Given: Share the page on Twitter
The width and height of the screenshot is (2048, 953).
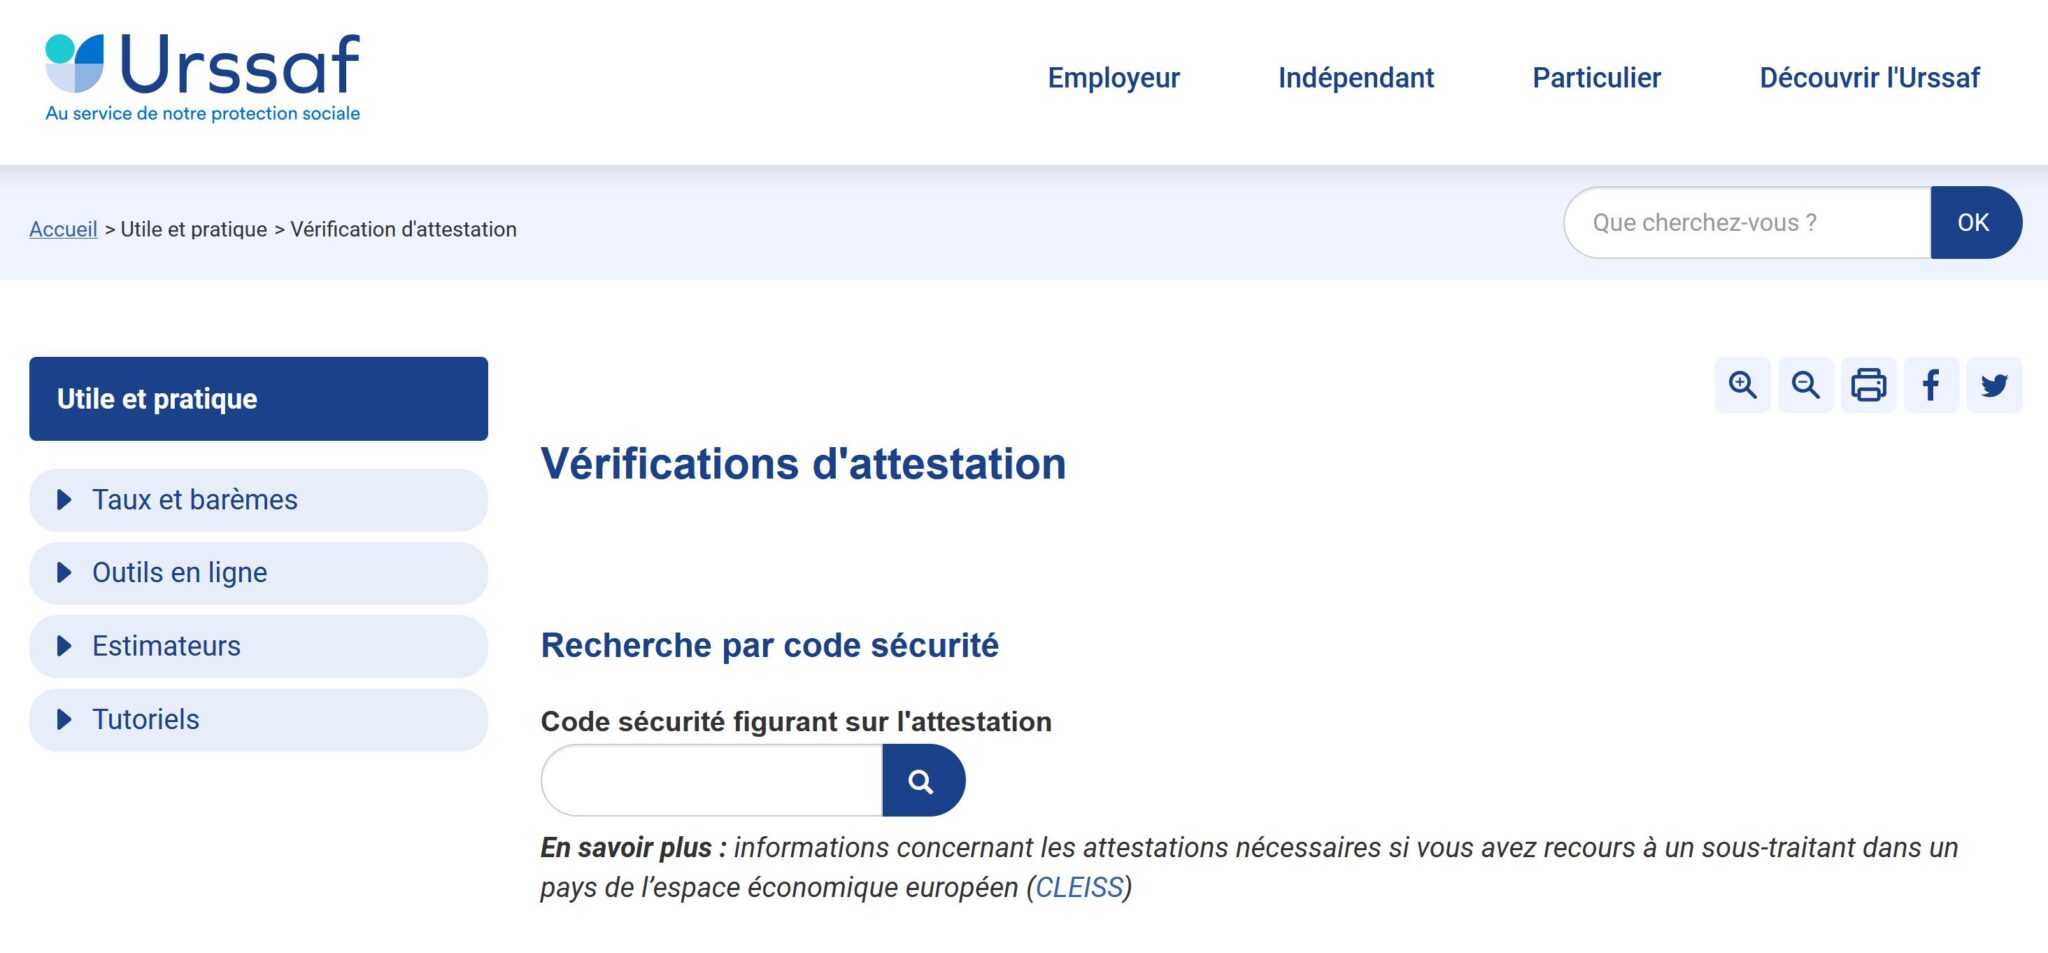Looking at the screenshot, I should [1995, 385].
